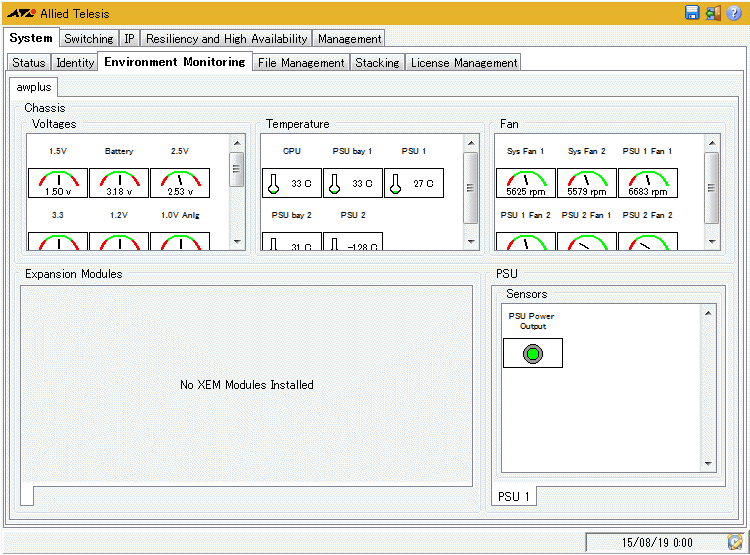Screen dimensions: 750x555
Task: Select the PSU 1 Fan 1 gauge
Action: (647, 183)
